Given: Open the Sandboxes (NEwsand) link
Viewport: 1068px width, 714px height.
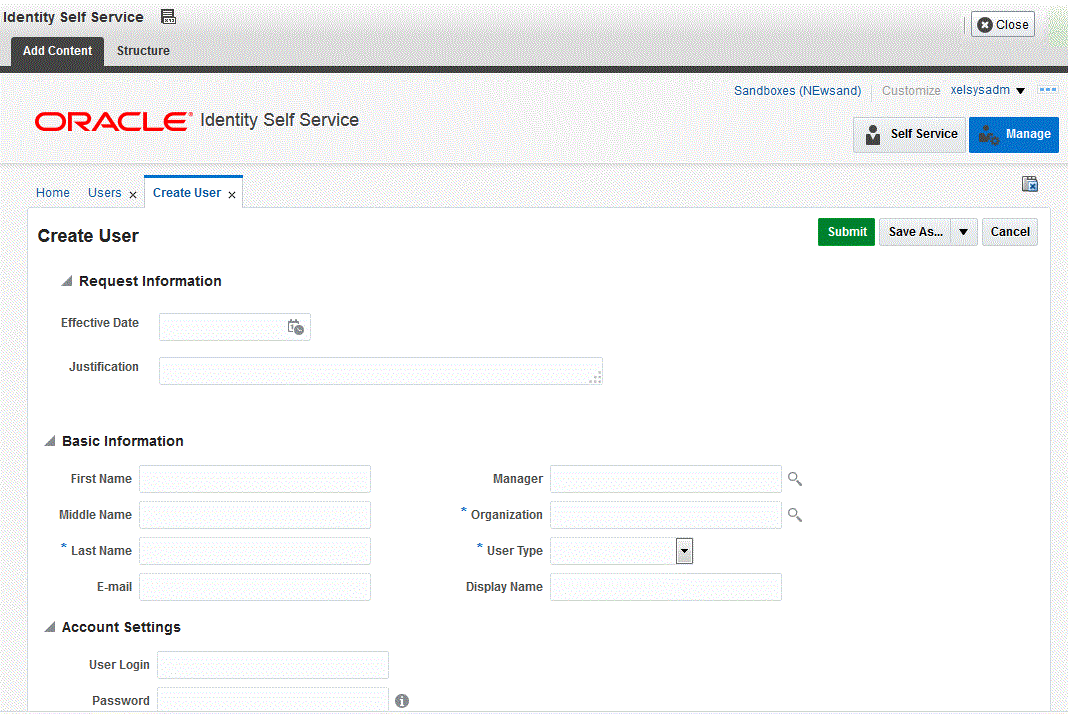Looking at the screenshot, I should [797, 91].
